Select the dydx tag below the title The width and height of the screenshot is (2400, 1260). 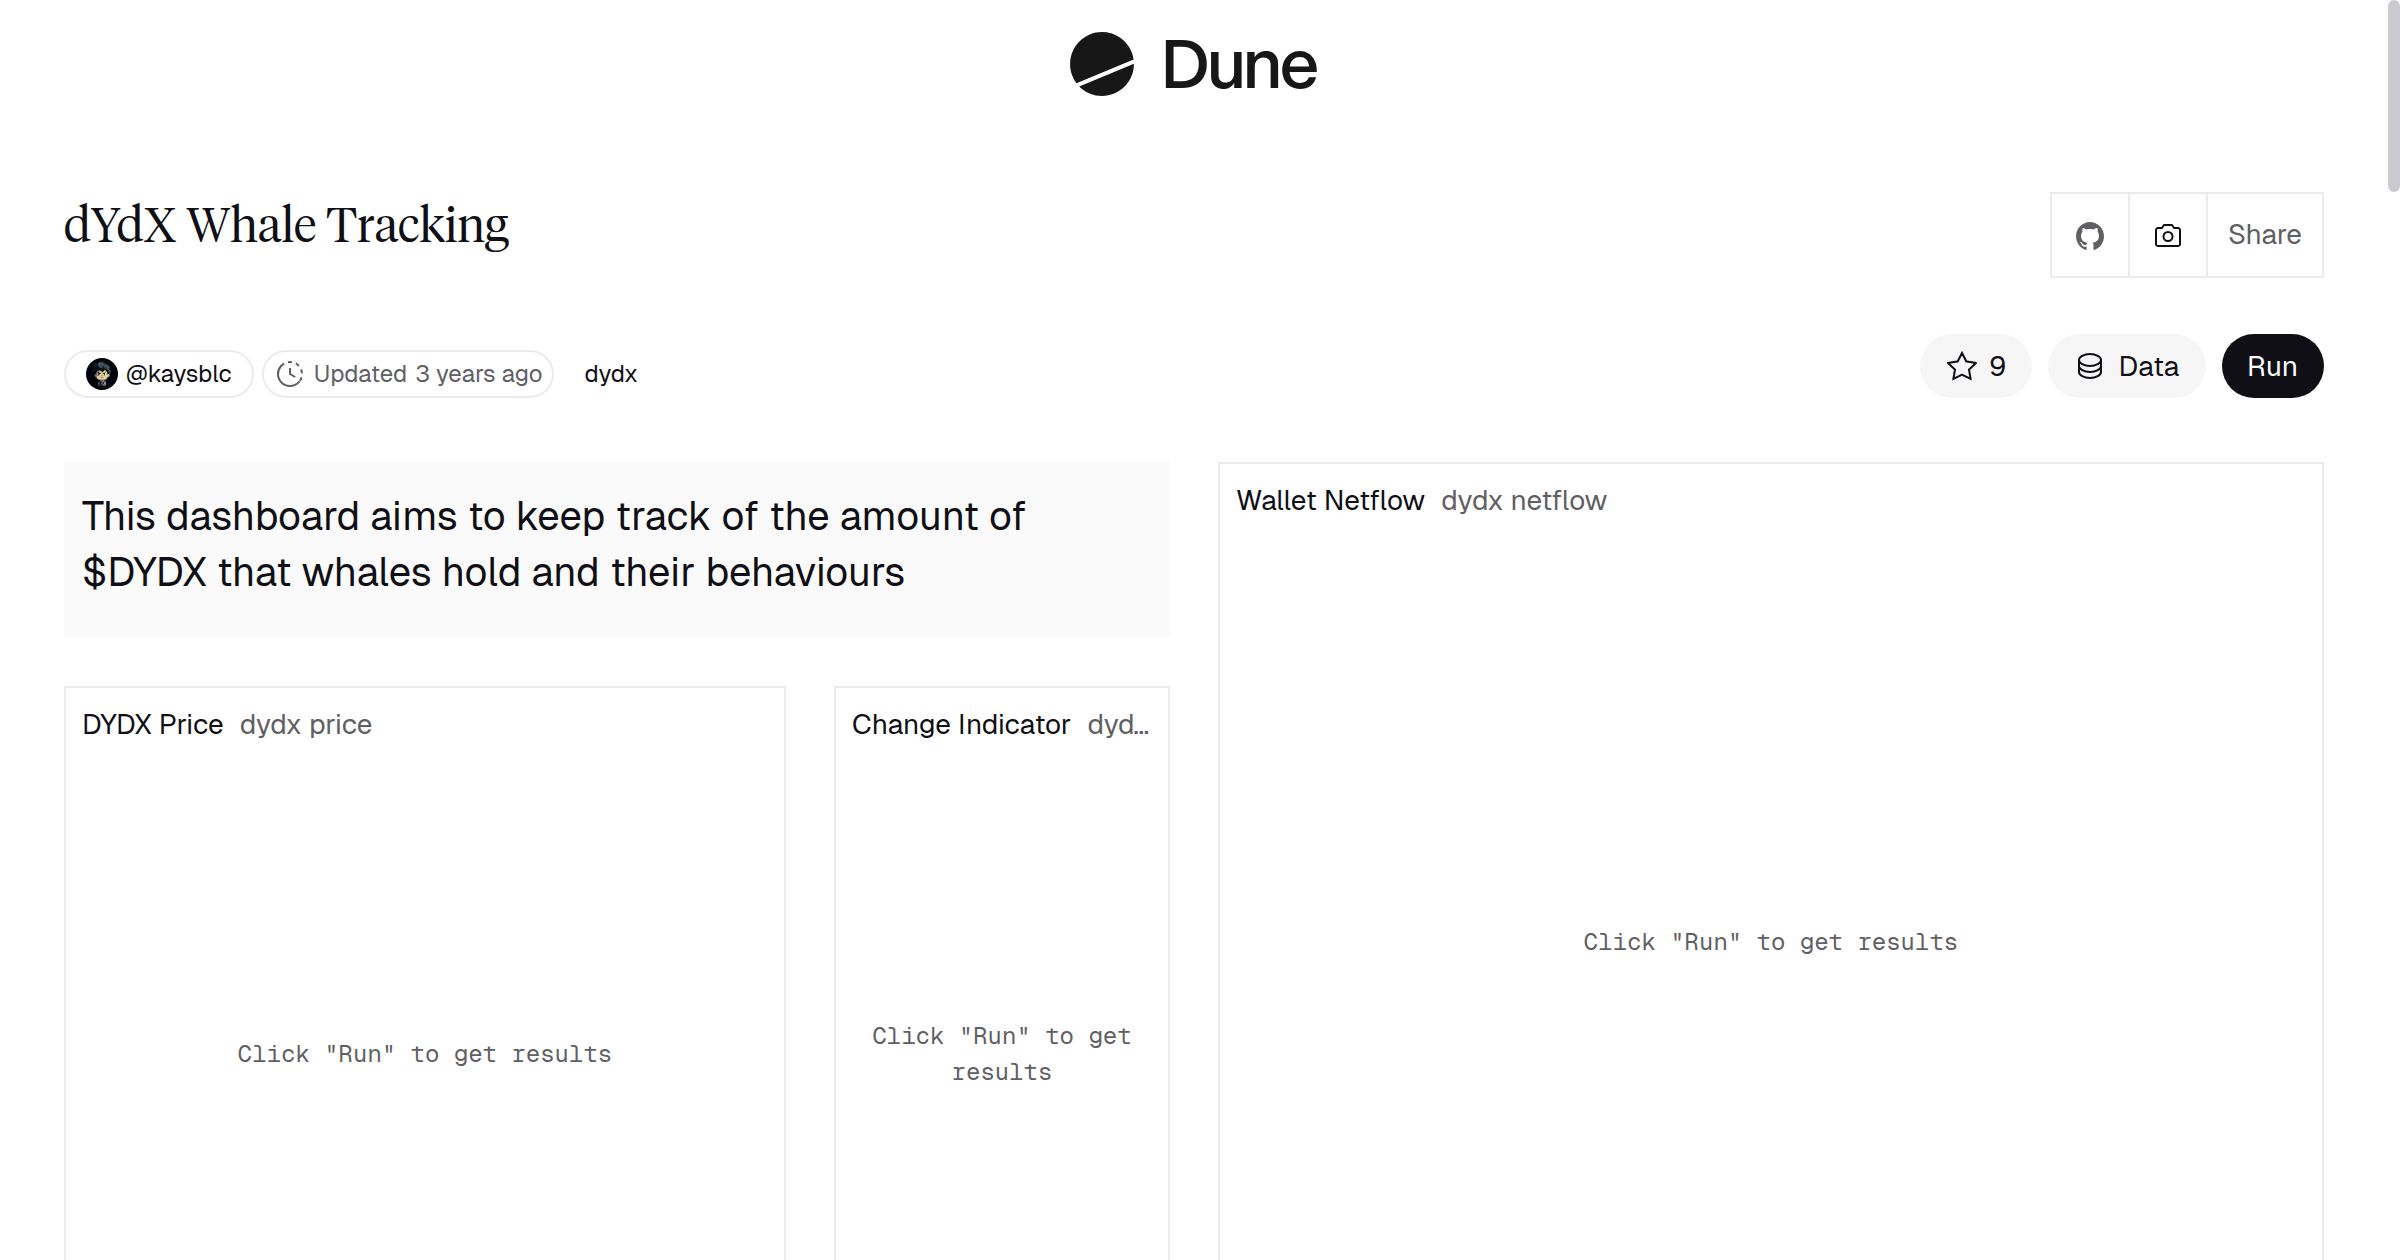point(610,373)
